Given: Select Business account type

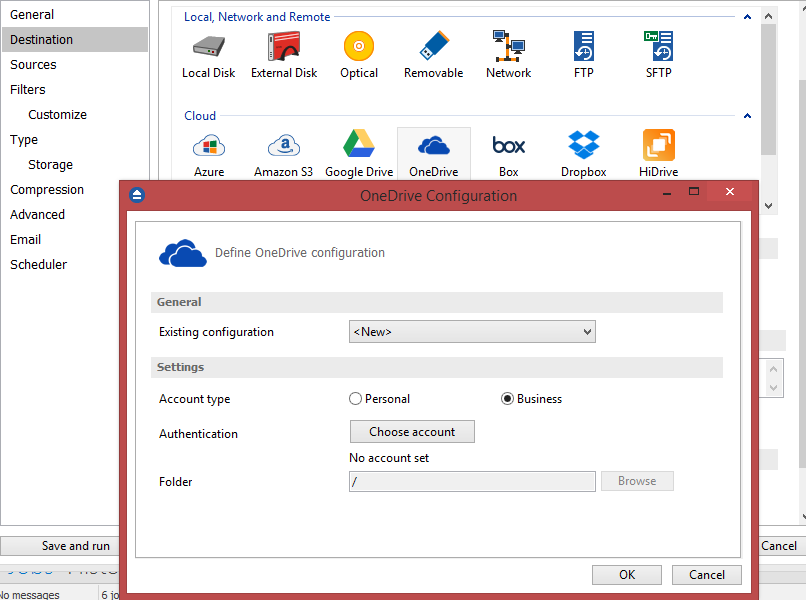Looking at the screenshot, I should click(x=532, y=399).
